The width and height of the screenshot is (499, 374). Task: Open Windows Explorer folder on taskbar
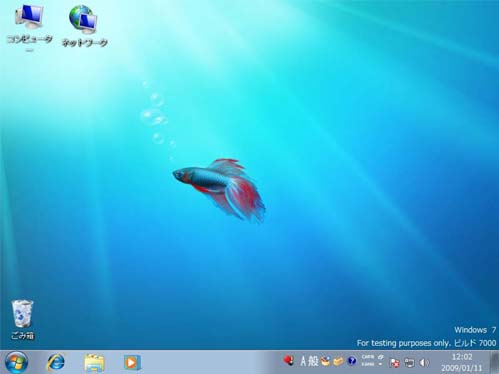[x=94, y=363]
